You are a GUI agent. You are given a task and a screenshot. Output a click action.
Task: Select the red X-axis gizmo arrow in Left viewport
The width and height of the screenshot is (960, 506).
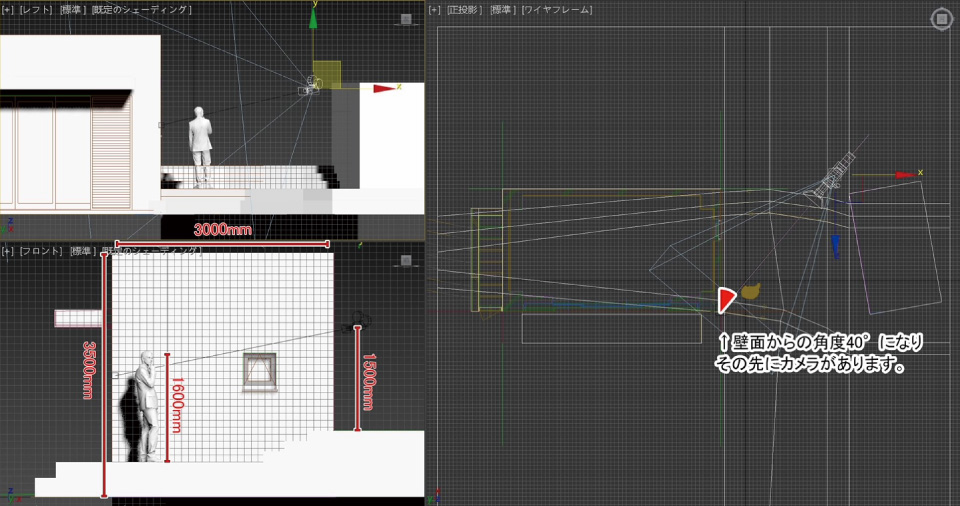(384, 89)
